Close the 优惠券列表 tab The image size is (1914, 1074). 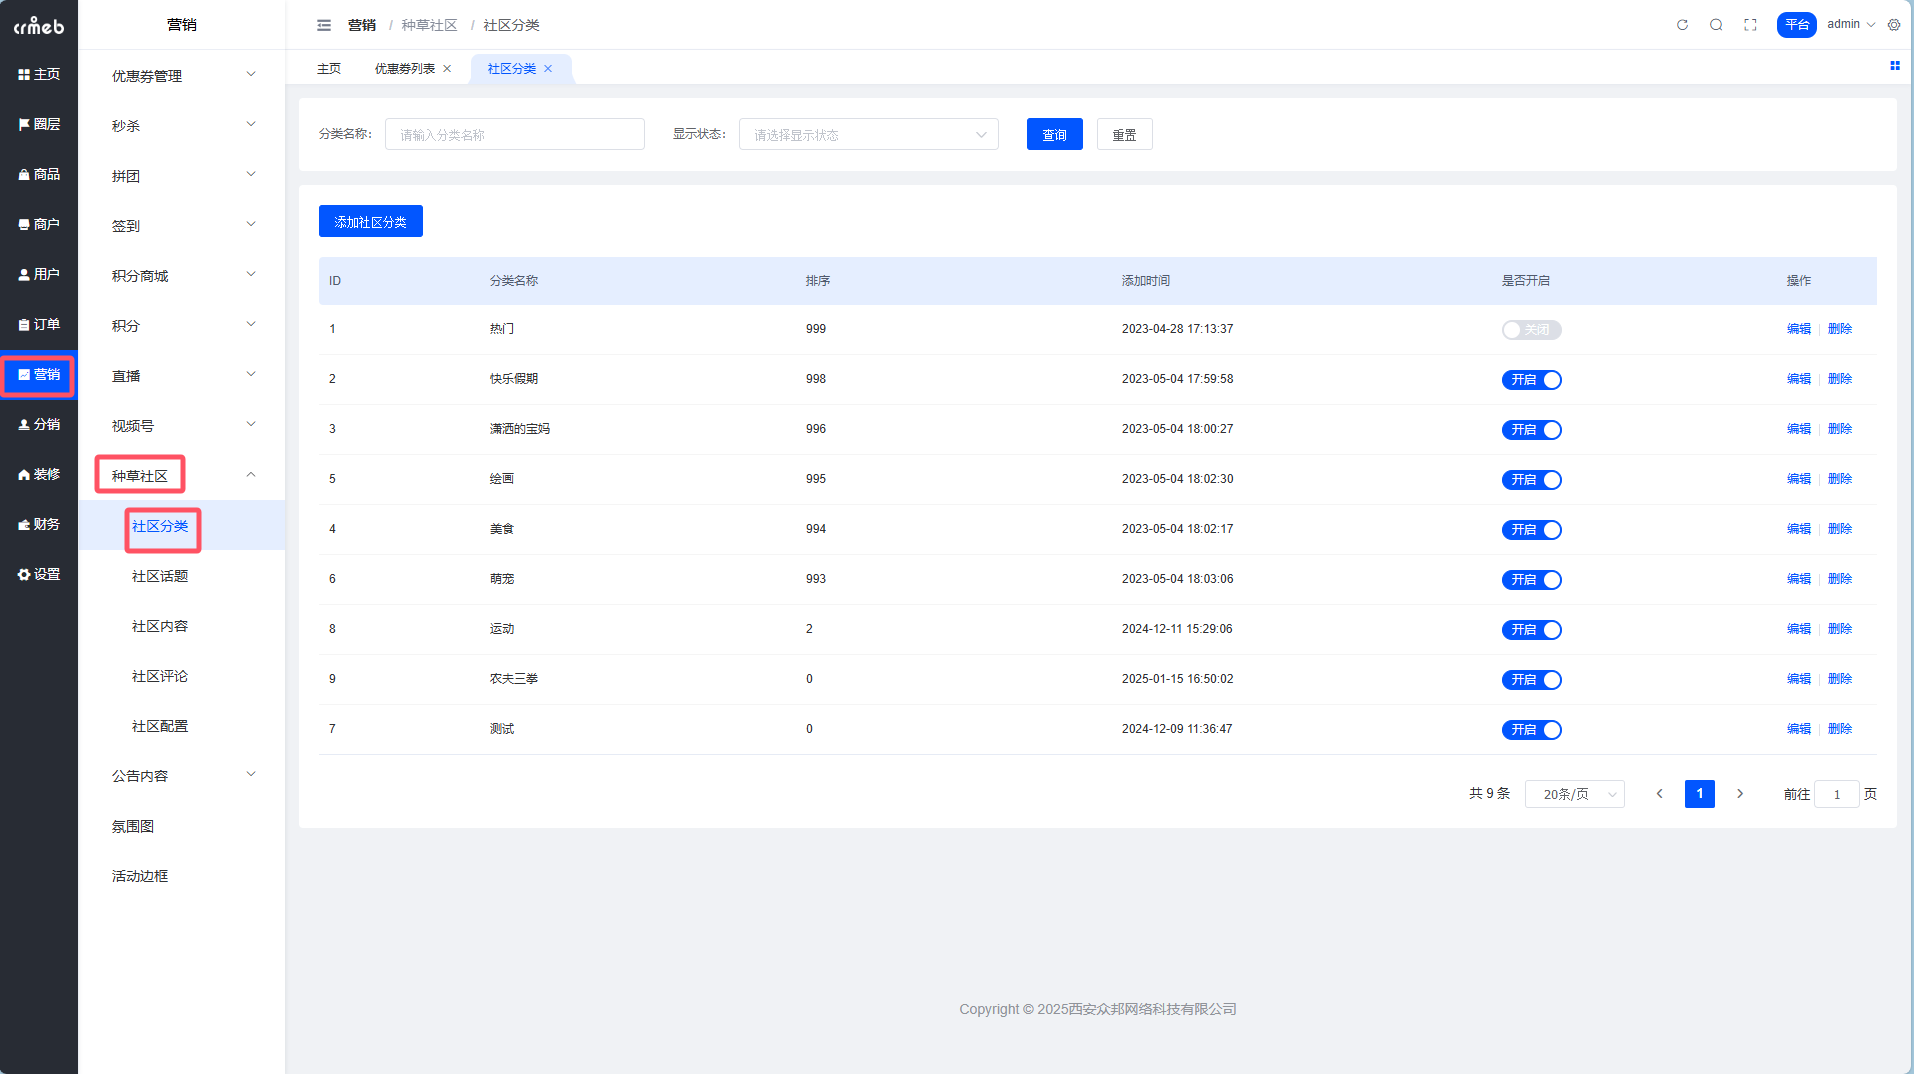point(447,69)
